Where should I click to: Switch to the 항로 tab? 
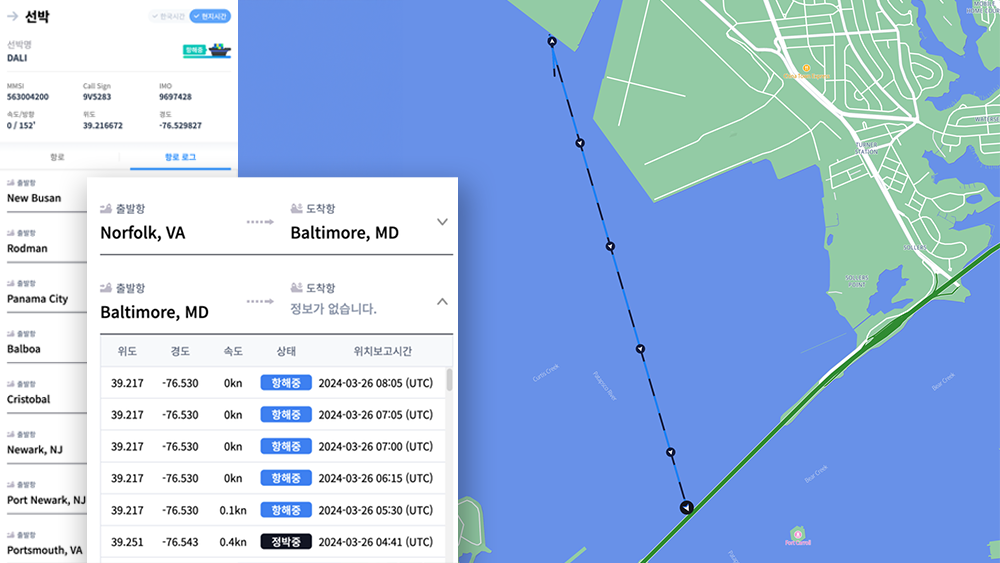[57, 157]
